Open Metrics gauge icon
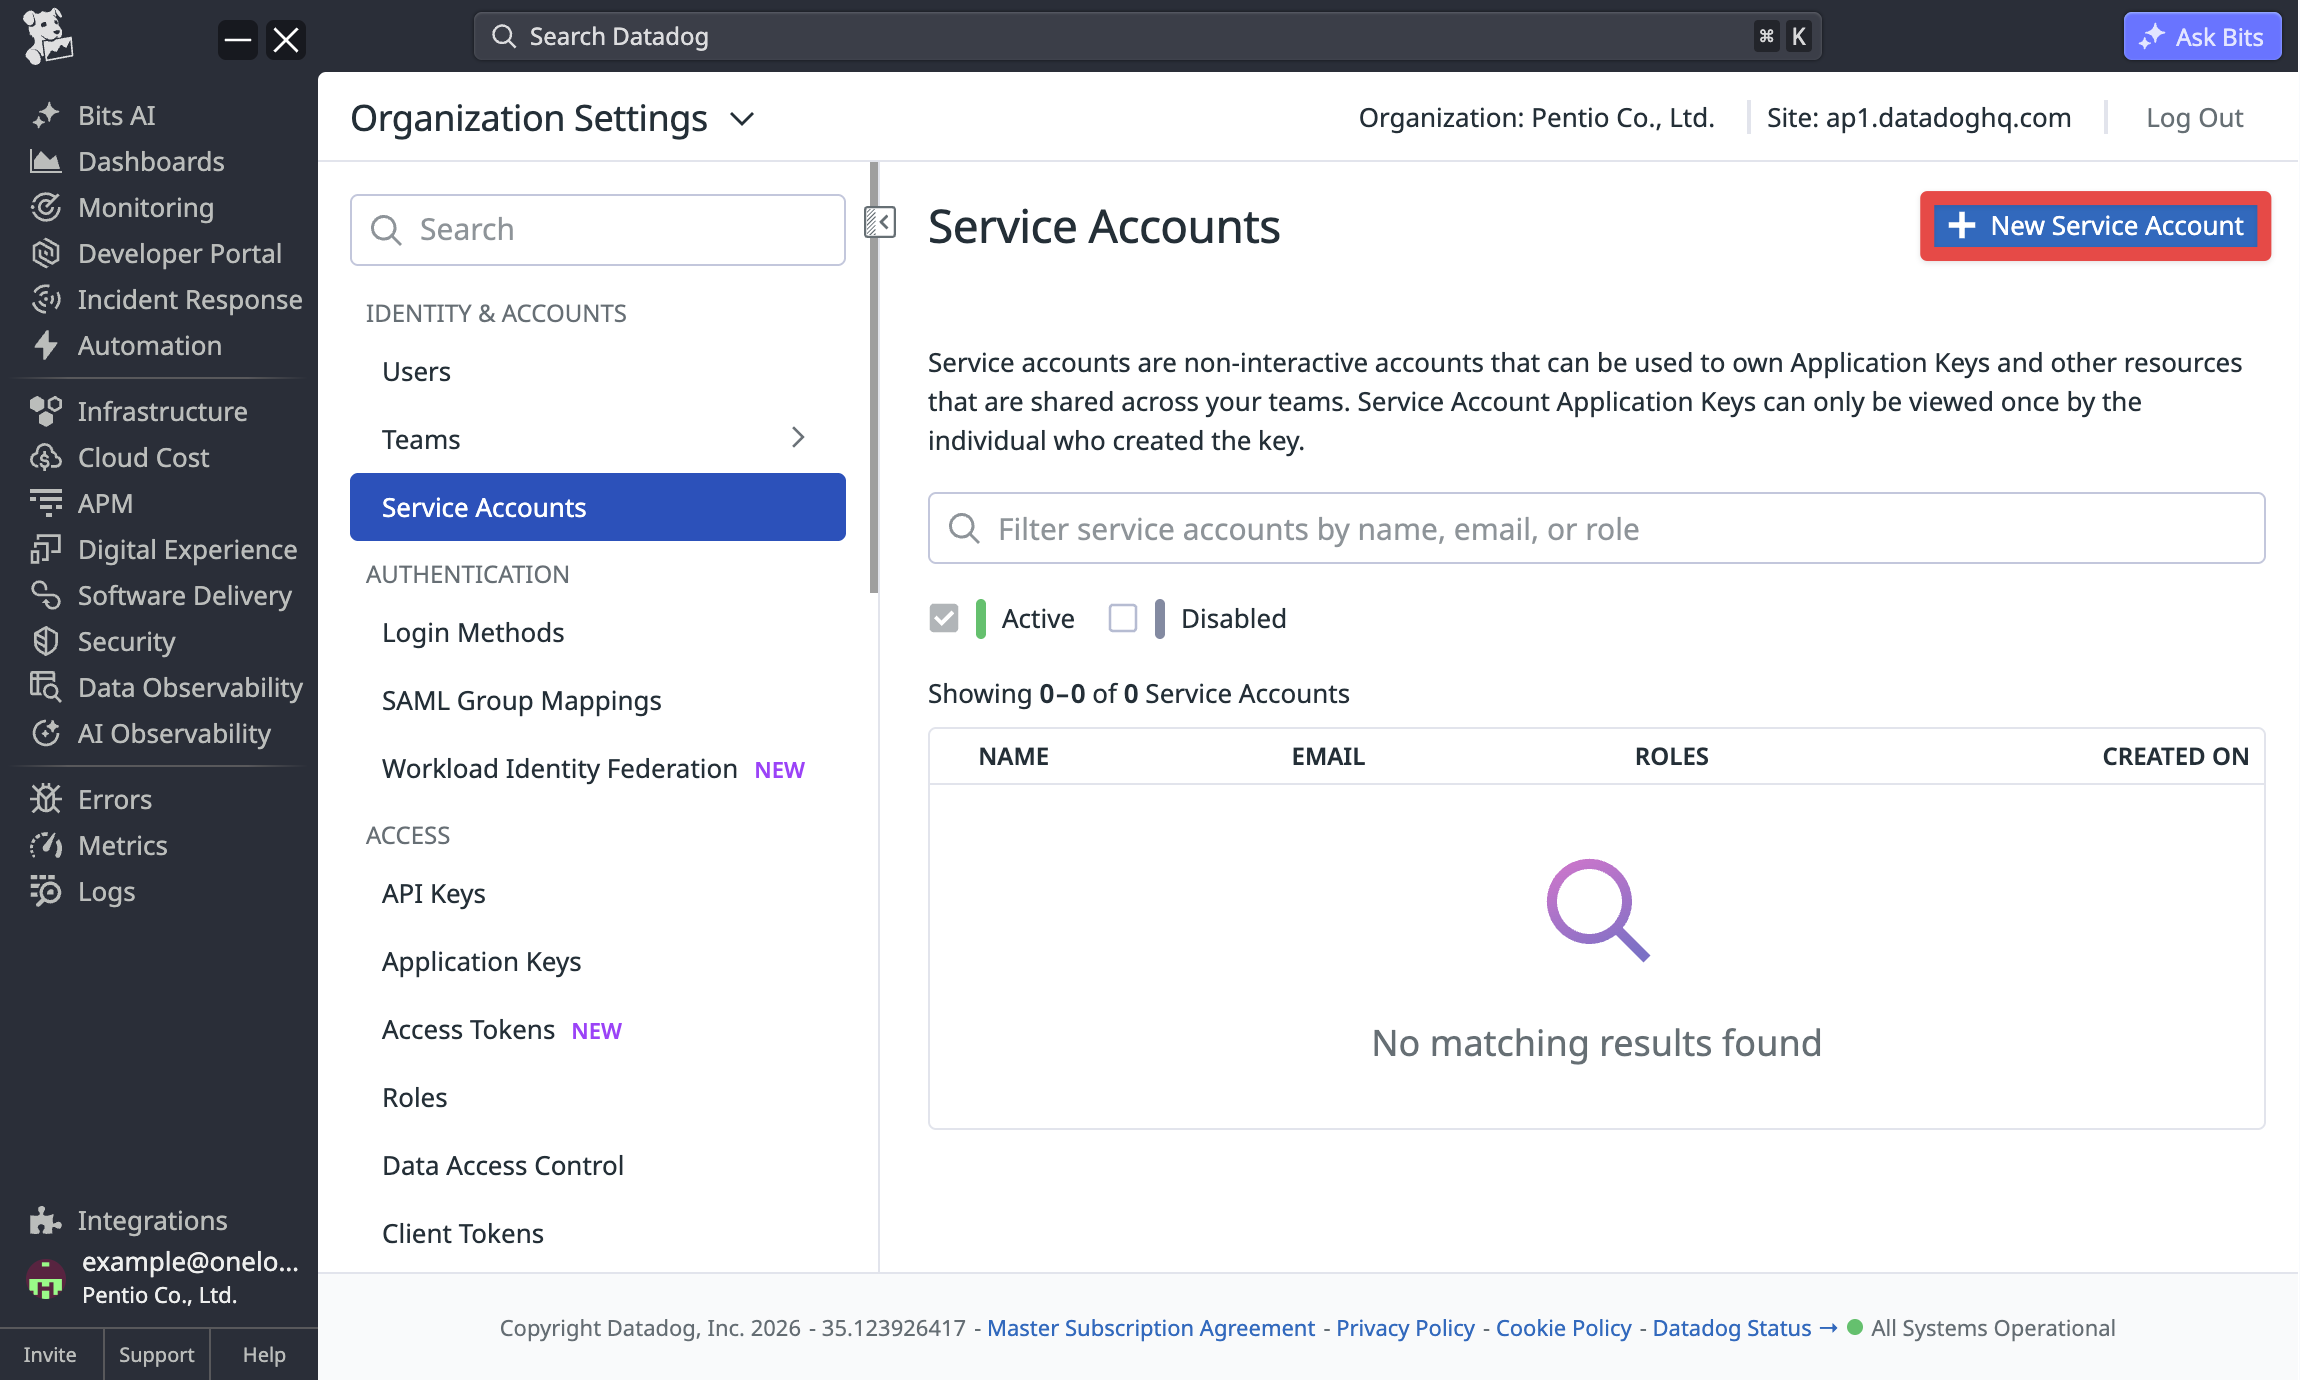The height and width of the screenshot is (1380, 2300). pos(46,846)
